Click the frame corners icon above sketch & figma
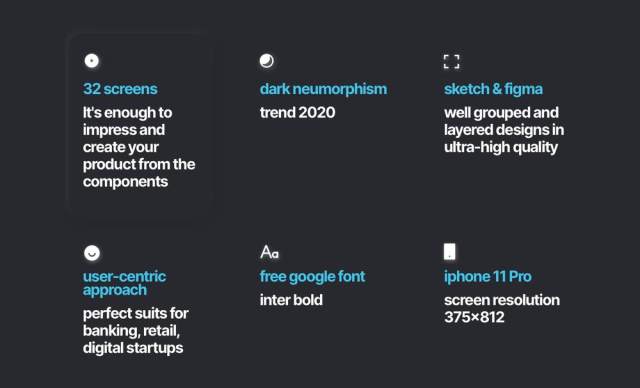Image resolution: width=640 pixels, height=388 pixels. pyautogui.click(x=451, y=62)
